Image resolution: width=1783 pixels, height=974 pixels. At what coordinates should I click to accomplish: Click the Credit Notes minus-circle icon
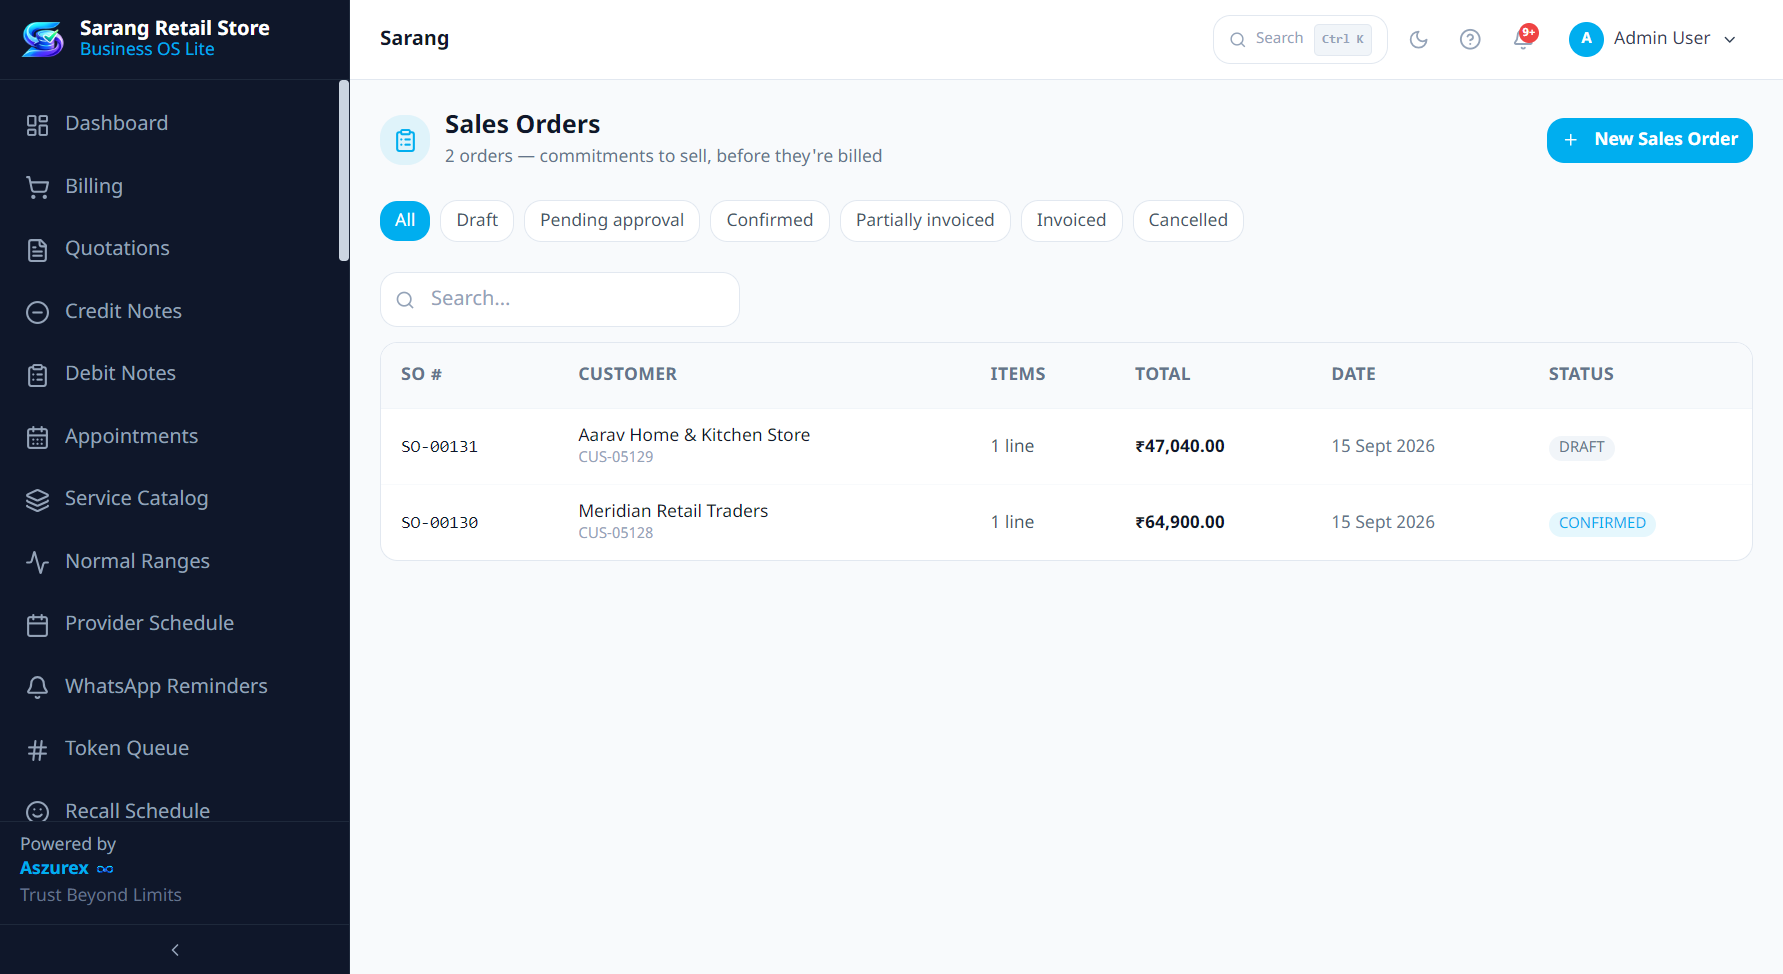point(37,313)
